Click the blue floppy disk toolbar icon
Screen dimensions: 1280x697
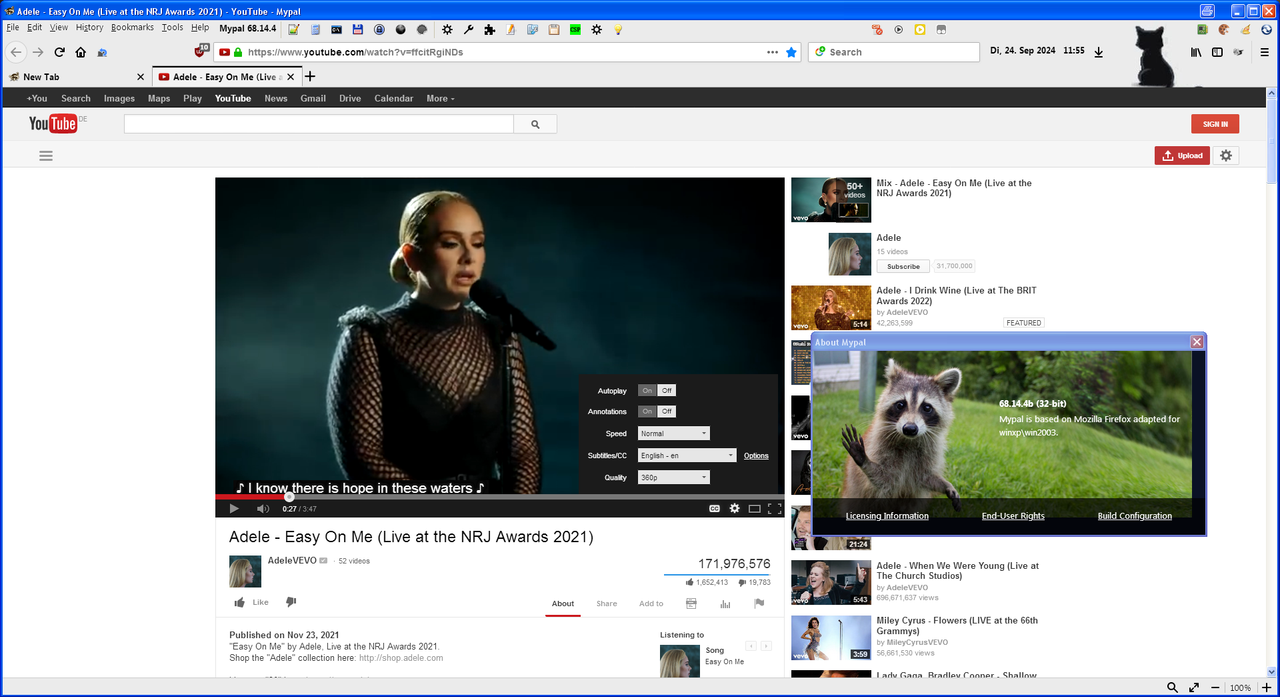pyautogui.click(x=357, y=29)
